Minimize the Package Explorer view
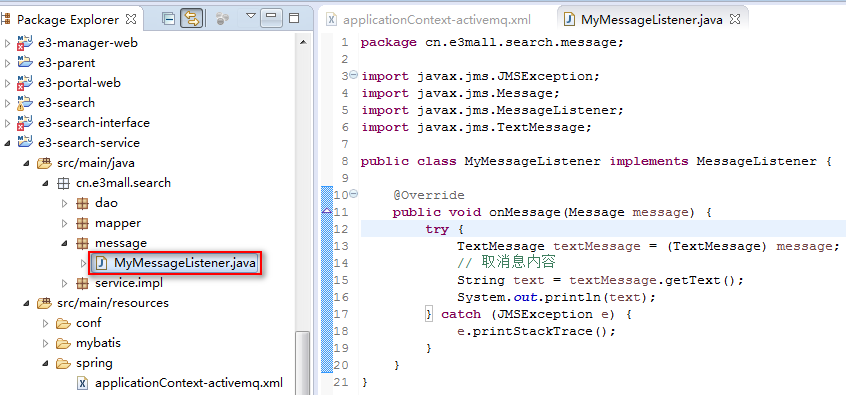 tap(271, 18)
